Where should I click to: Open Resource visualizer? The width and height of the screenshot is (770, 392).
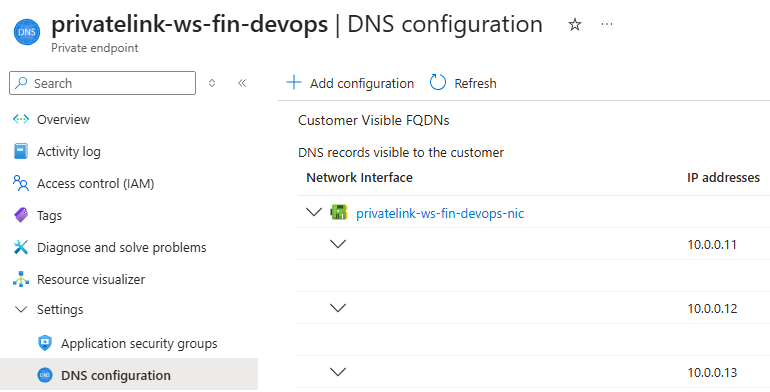click(91, 280)
